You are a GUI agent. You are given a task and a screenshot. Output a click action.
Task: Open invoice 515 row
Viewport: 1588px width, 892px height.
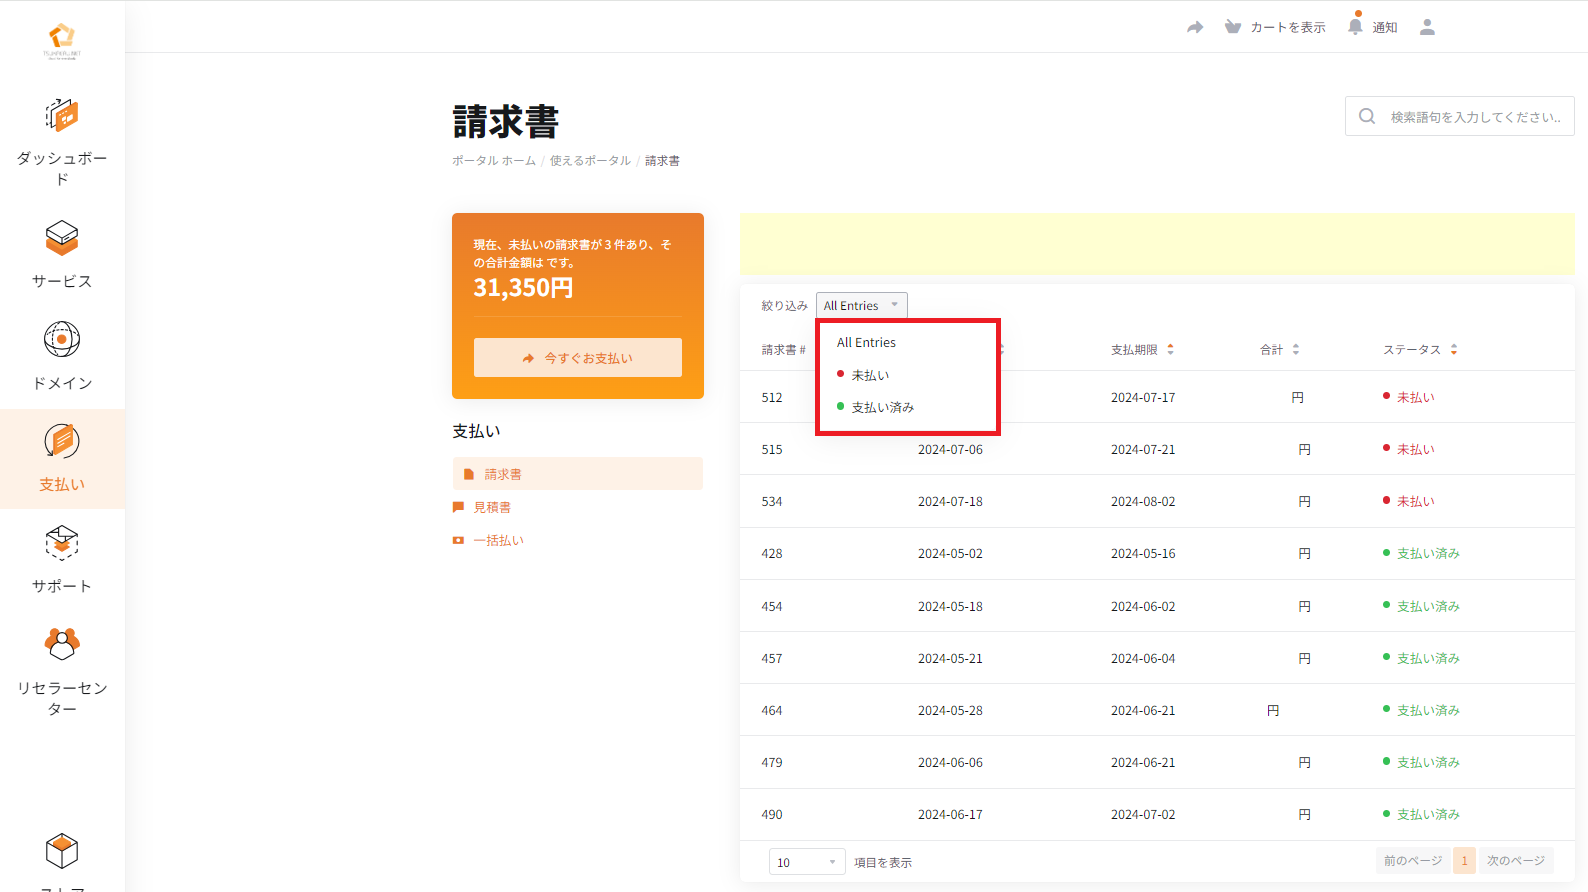click(x=1157, y=449)
